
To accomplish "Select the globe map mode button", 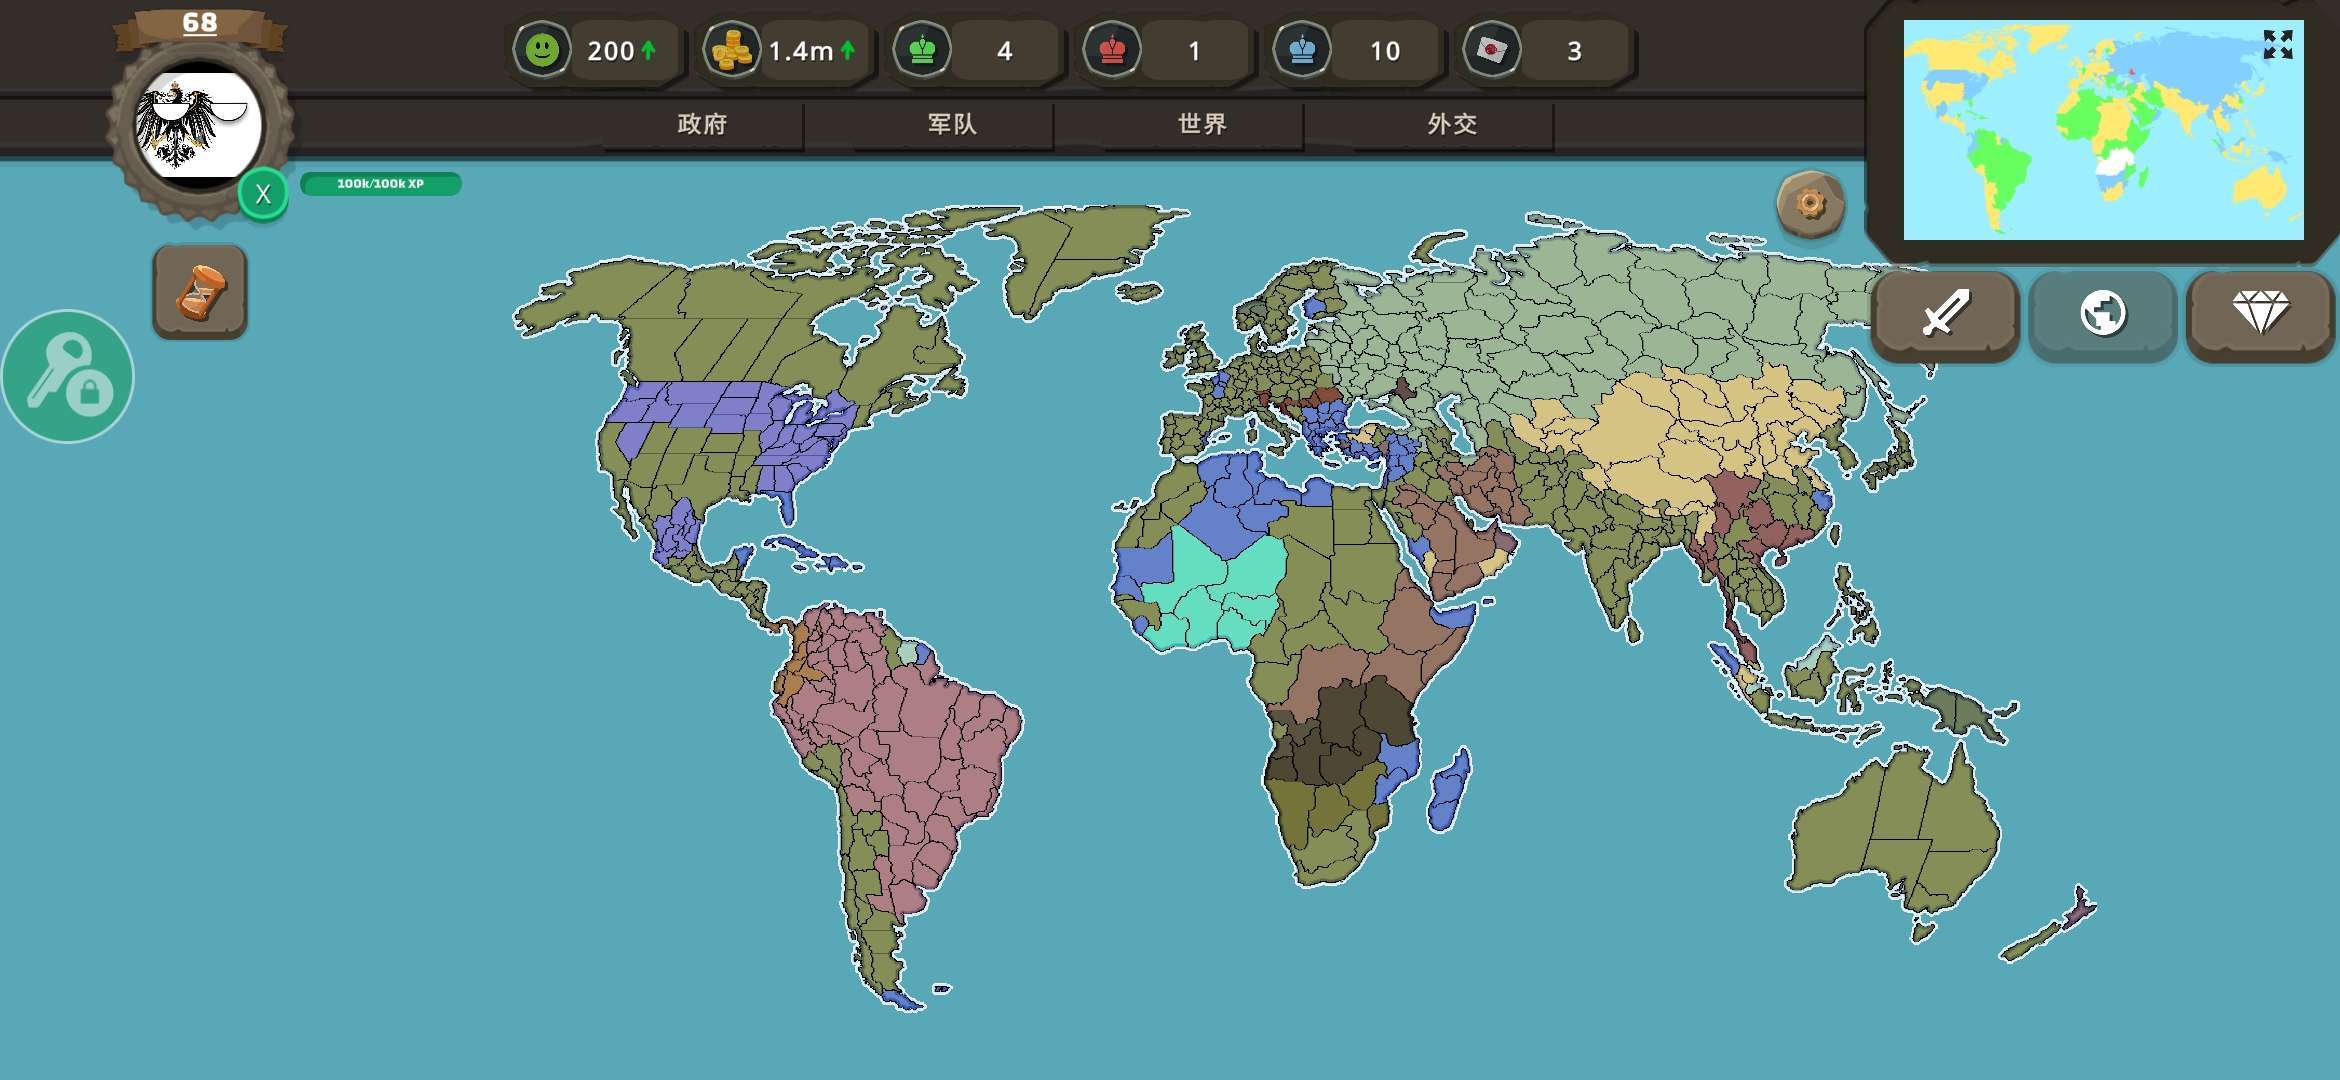I will click(2102, 314).
